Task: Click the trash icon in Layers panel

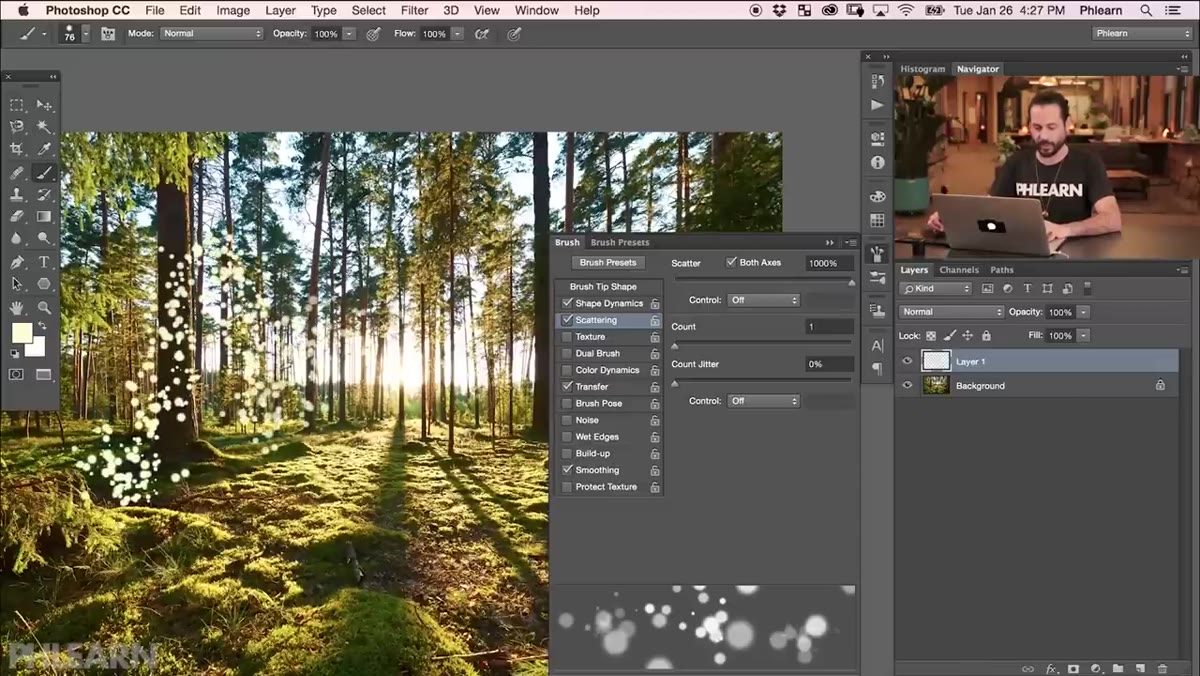Action: point(1162,668)
